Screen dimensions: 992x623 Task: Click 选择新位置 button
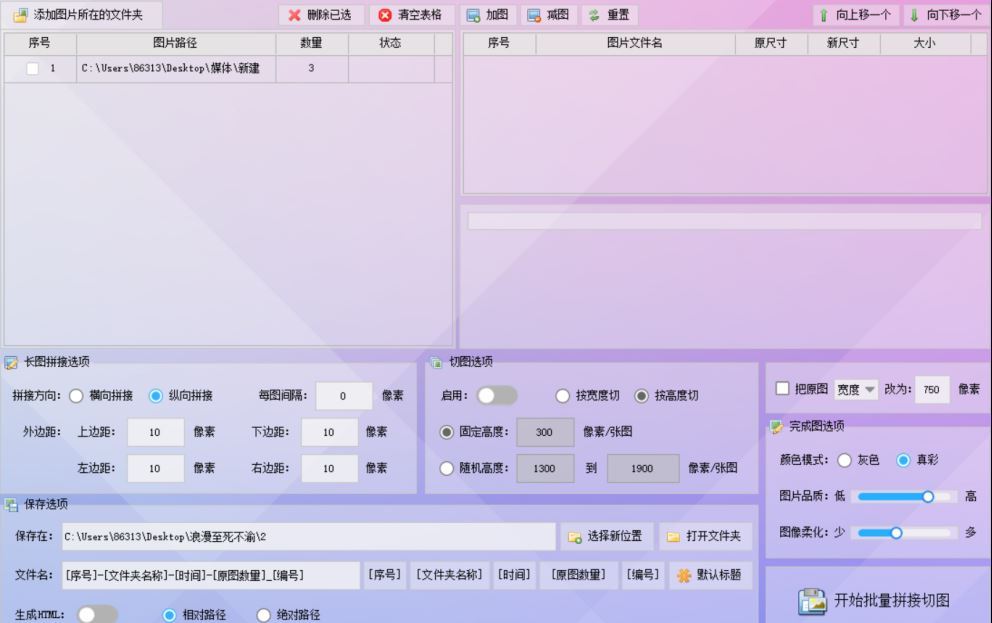click(x=607, y=537)
